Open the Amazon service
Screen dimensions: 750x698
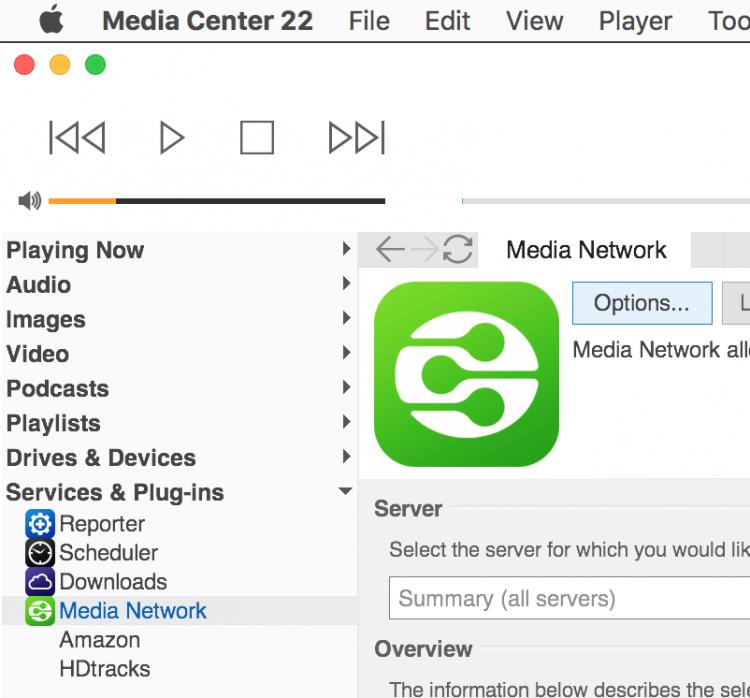99,640
